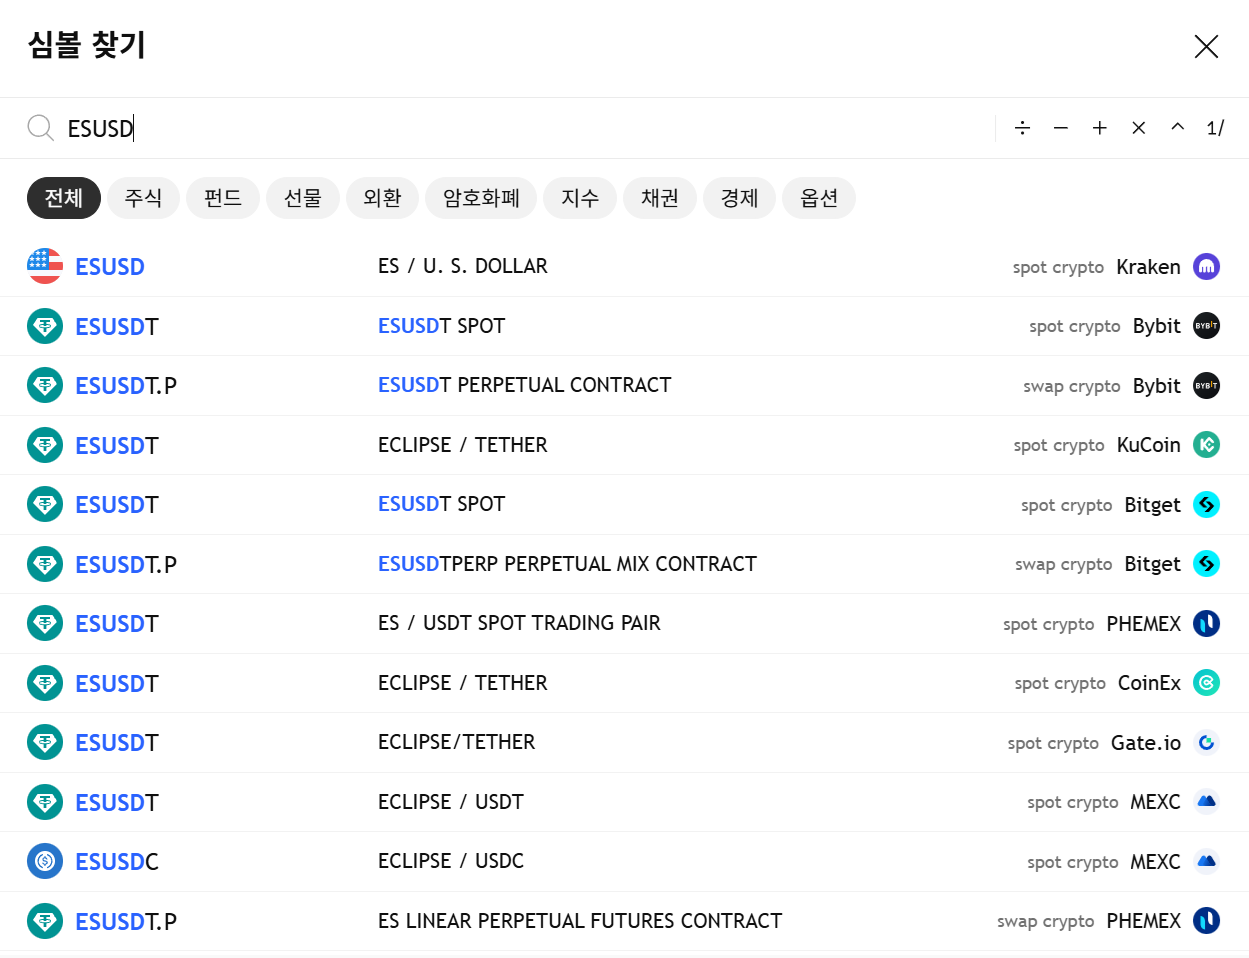This screenshot has height=958, width=1249.
Task: Open ESUSD symbol on Kraken
Action: point(624,267)
